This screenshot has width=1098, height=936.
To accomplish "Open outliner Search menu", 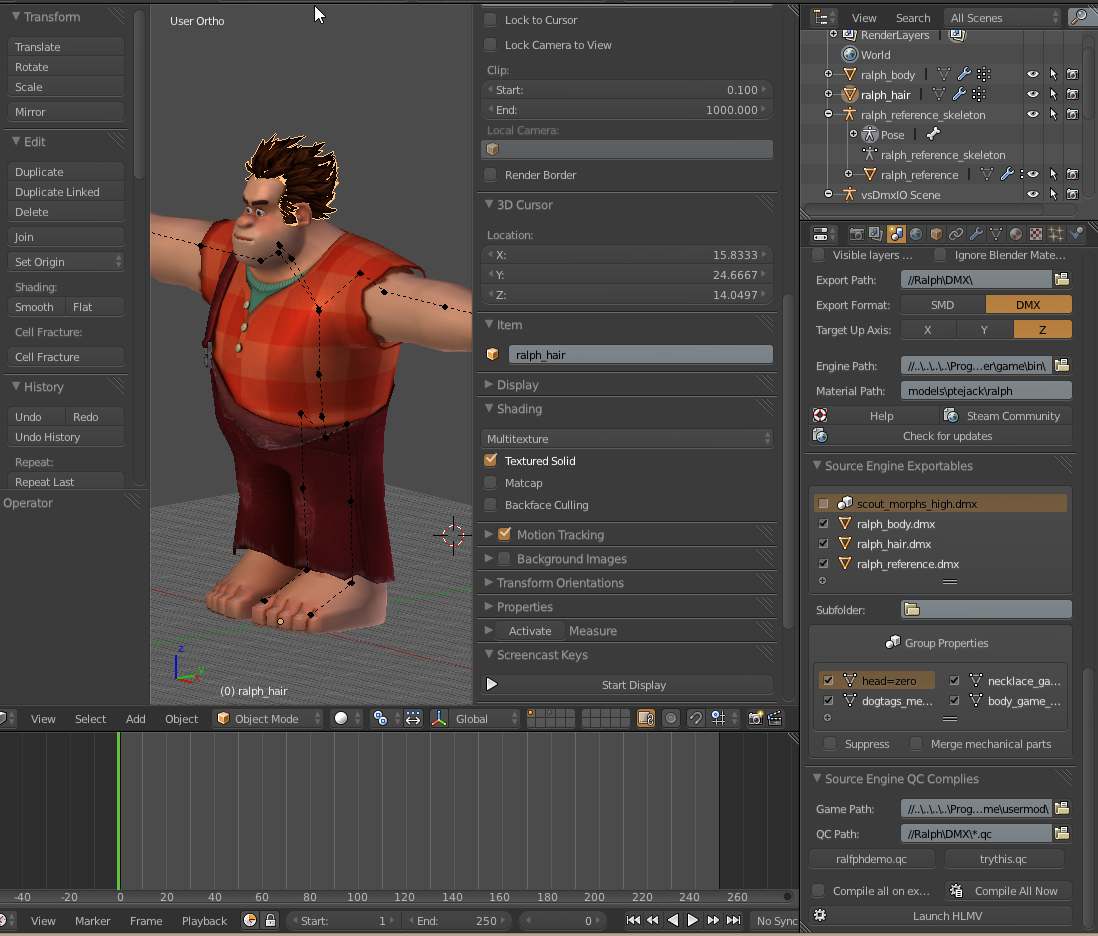I will [x=913, y=18].
